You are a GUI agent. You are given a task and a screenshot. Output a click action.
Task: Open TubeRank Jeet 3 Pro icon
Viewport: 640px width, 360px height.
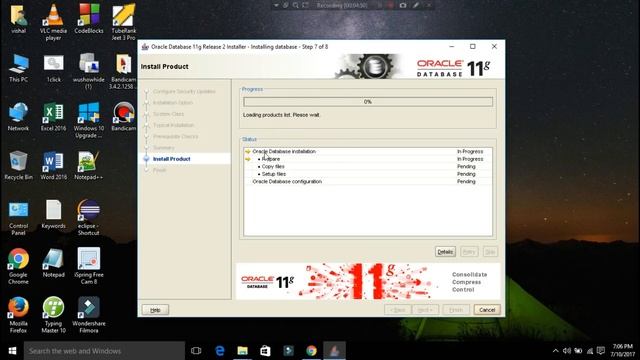coord(124,22)
